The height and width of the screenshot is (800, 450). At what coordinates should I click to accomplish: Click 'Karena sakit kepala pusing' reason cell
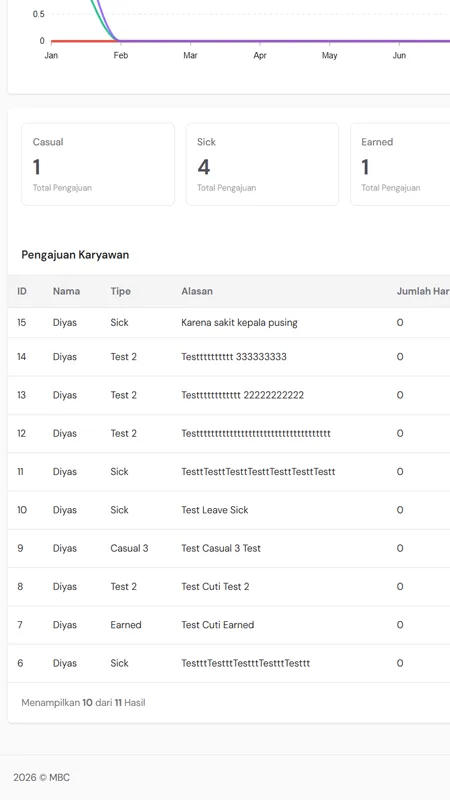pos(239,322)
